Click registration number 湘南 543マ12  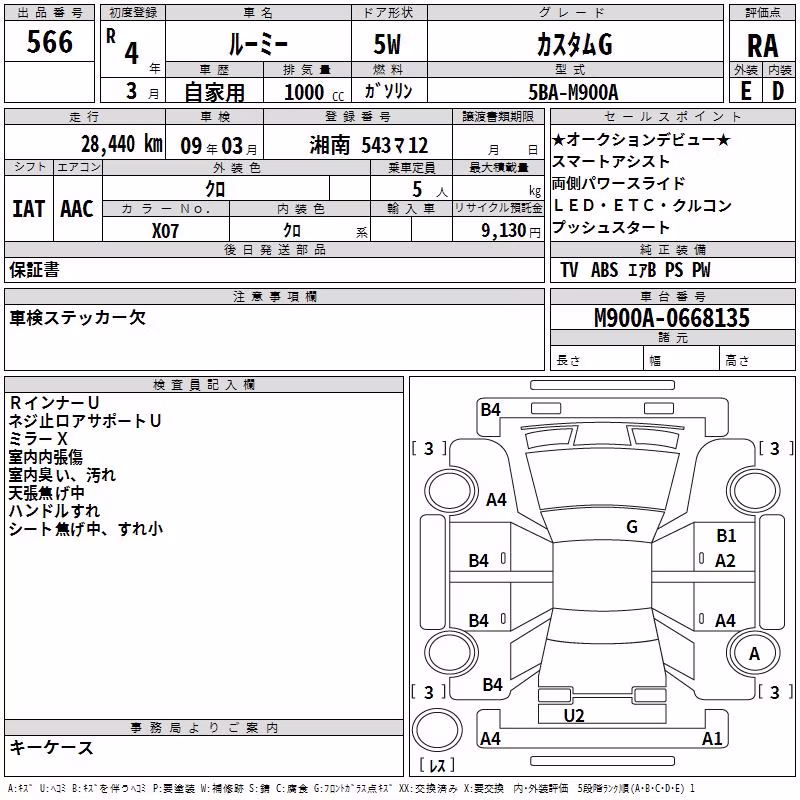click(x=368, y=145)
